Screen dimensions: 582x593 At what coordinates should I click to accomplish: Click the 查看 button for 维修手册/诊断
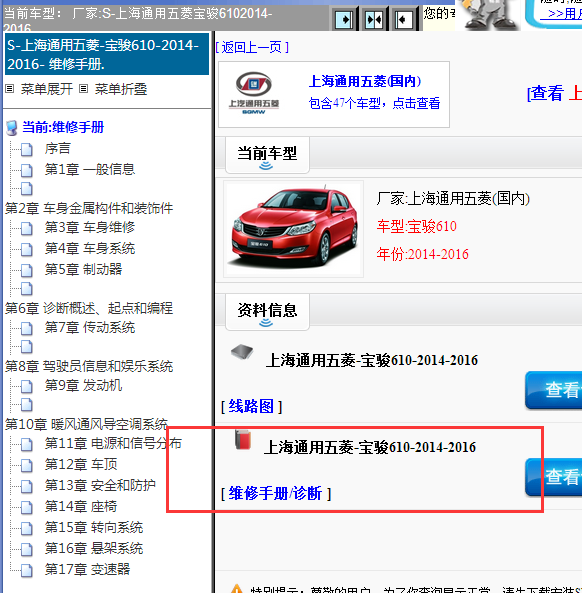tap(554, 477)
